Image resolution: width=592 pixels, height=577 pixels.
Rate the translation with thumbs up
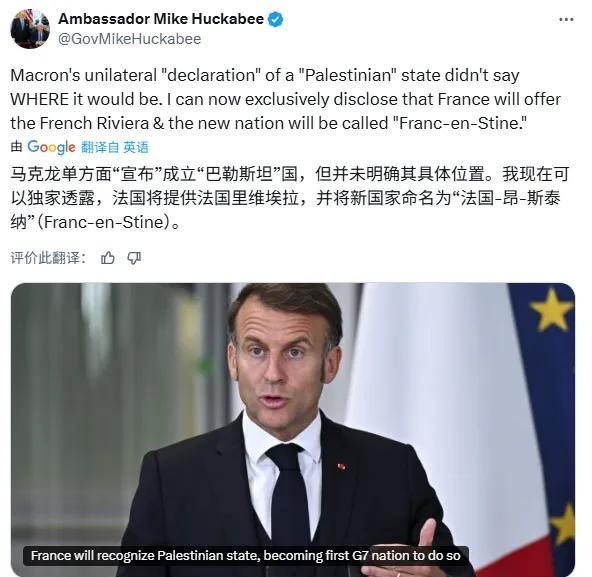coord(108,258)
